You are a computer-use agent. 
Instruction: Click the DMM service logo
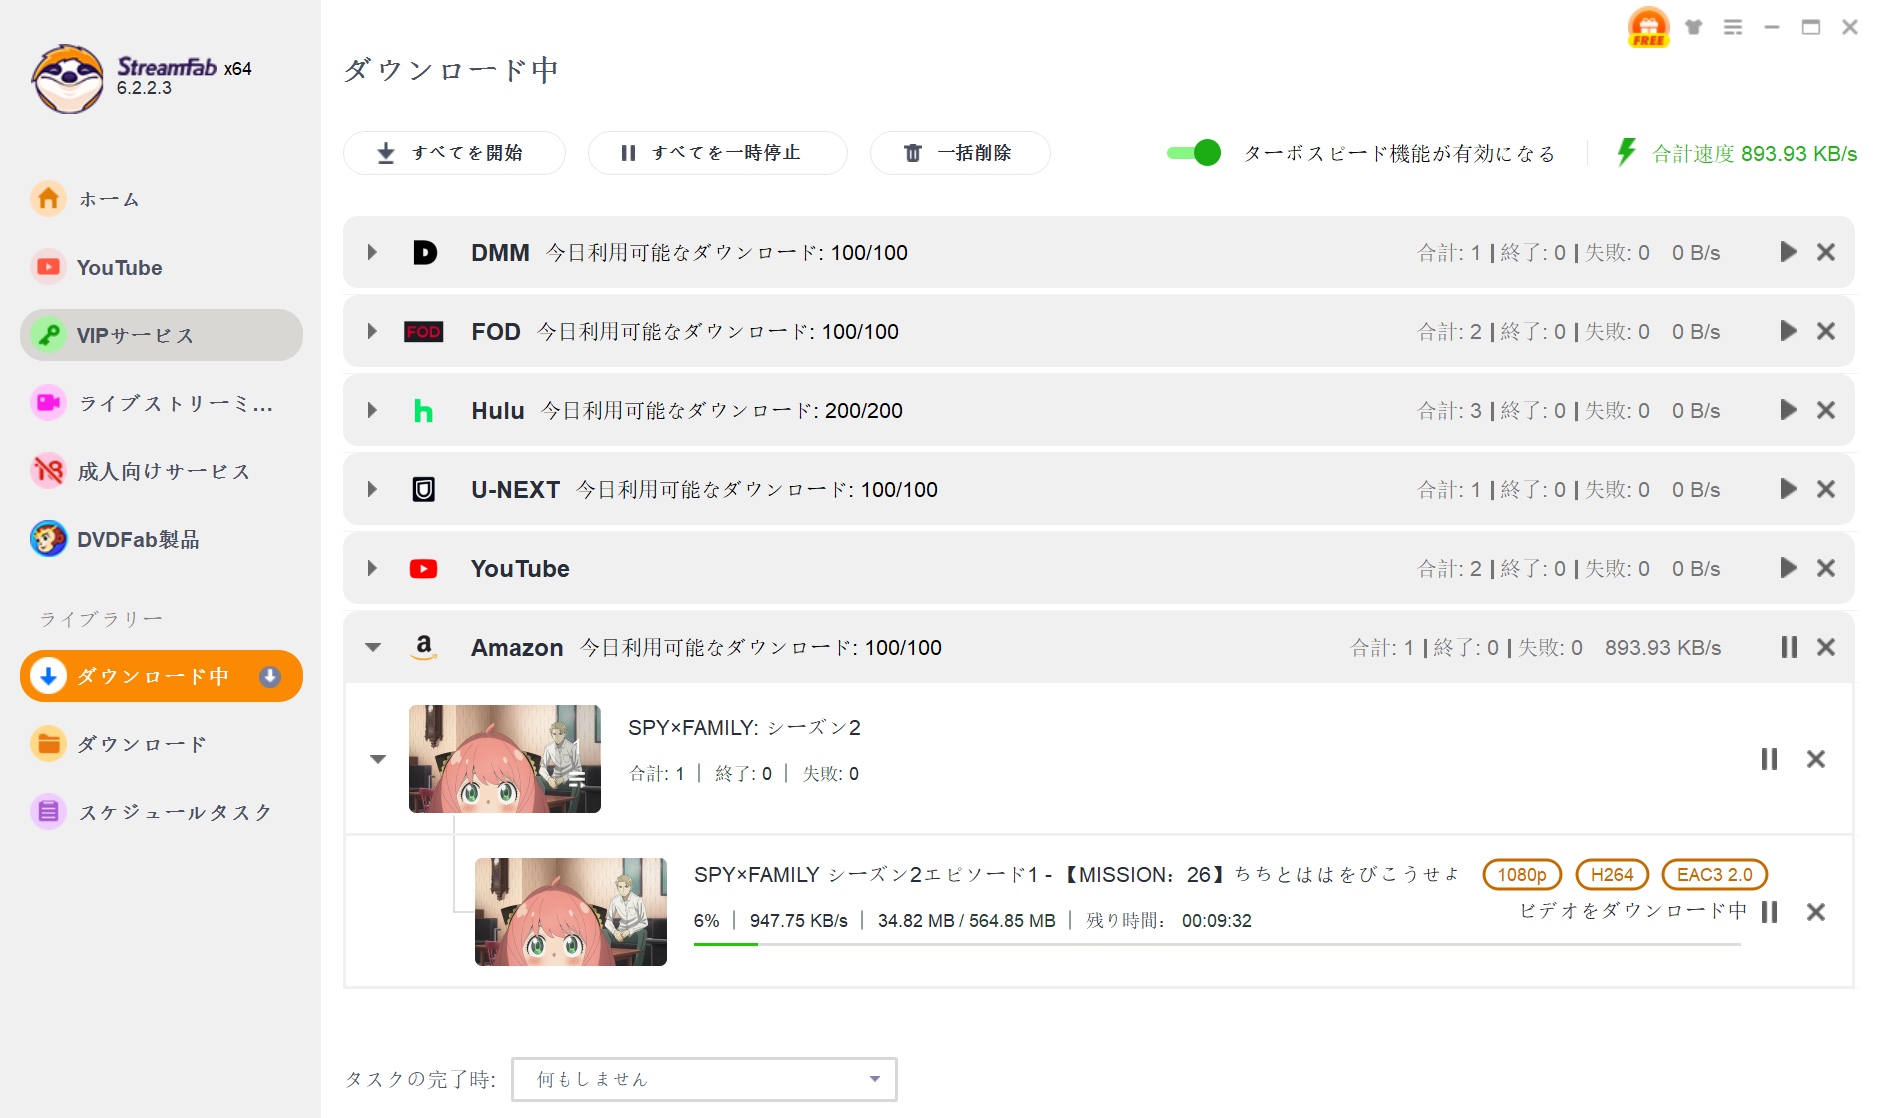(424, 252)
